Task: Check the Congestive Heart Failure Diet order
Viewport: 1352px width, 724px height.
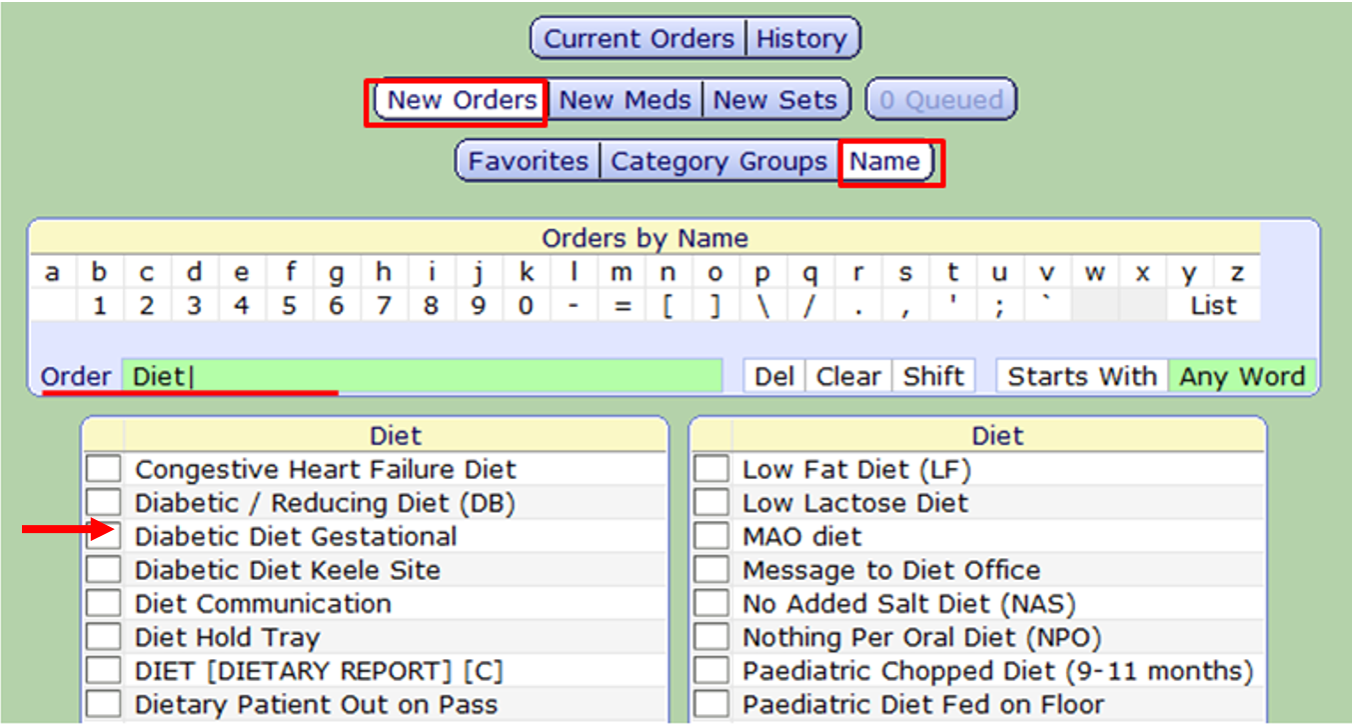Action: click(x=103, y=468)
